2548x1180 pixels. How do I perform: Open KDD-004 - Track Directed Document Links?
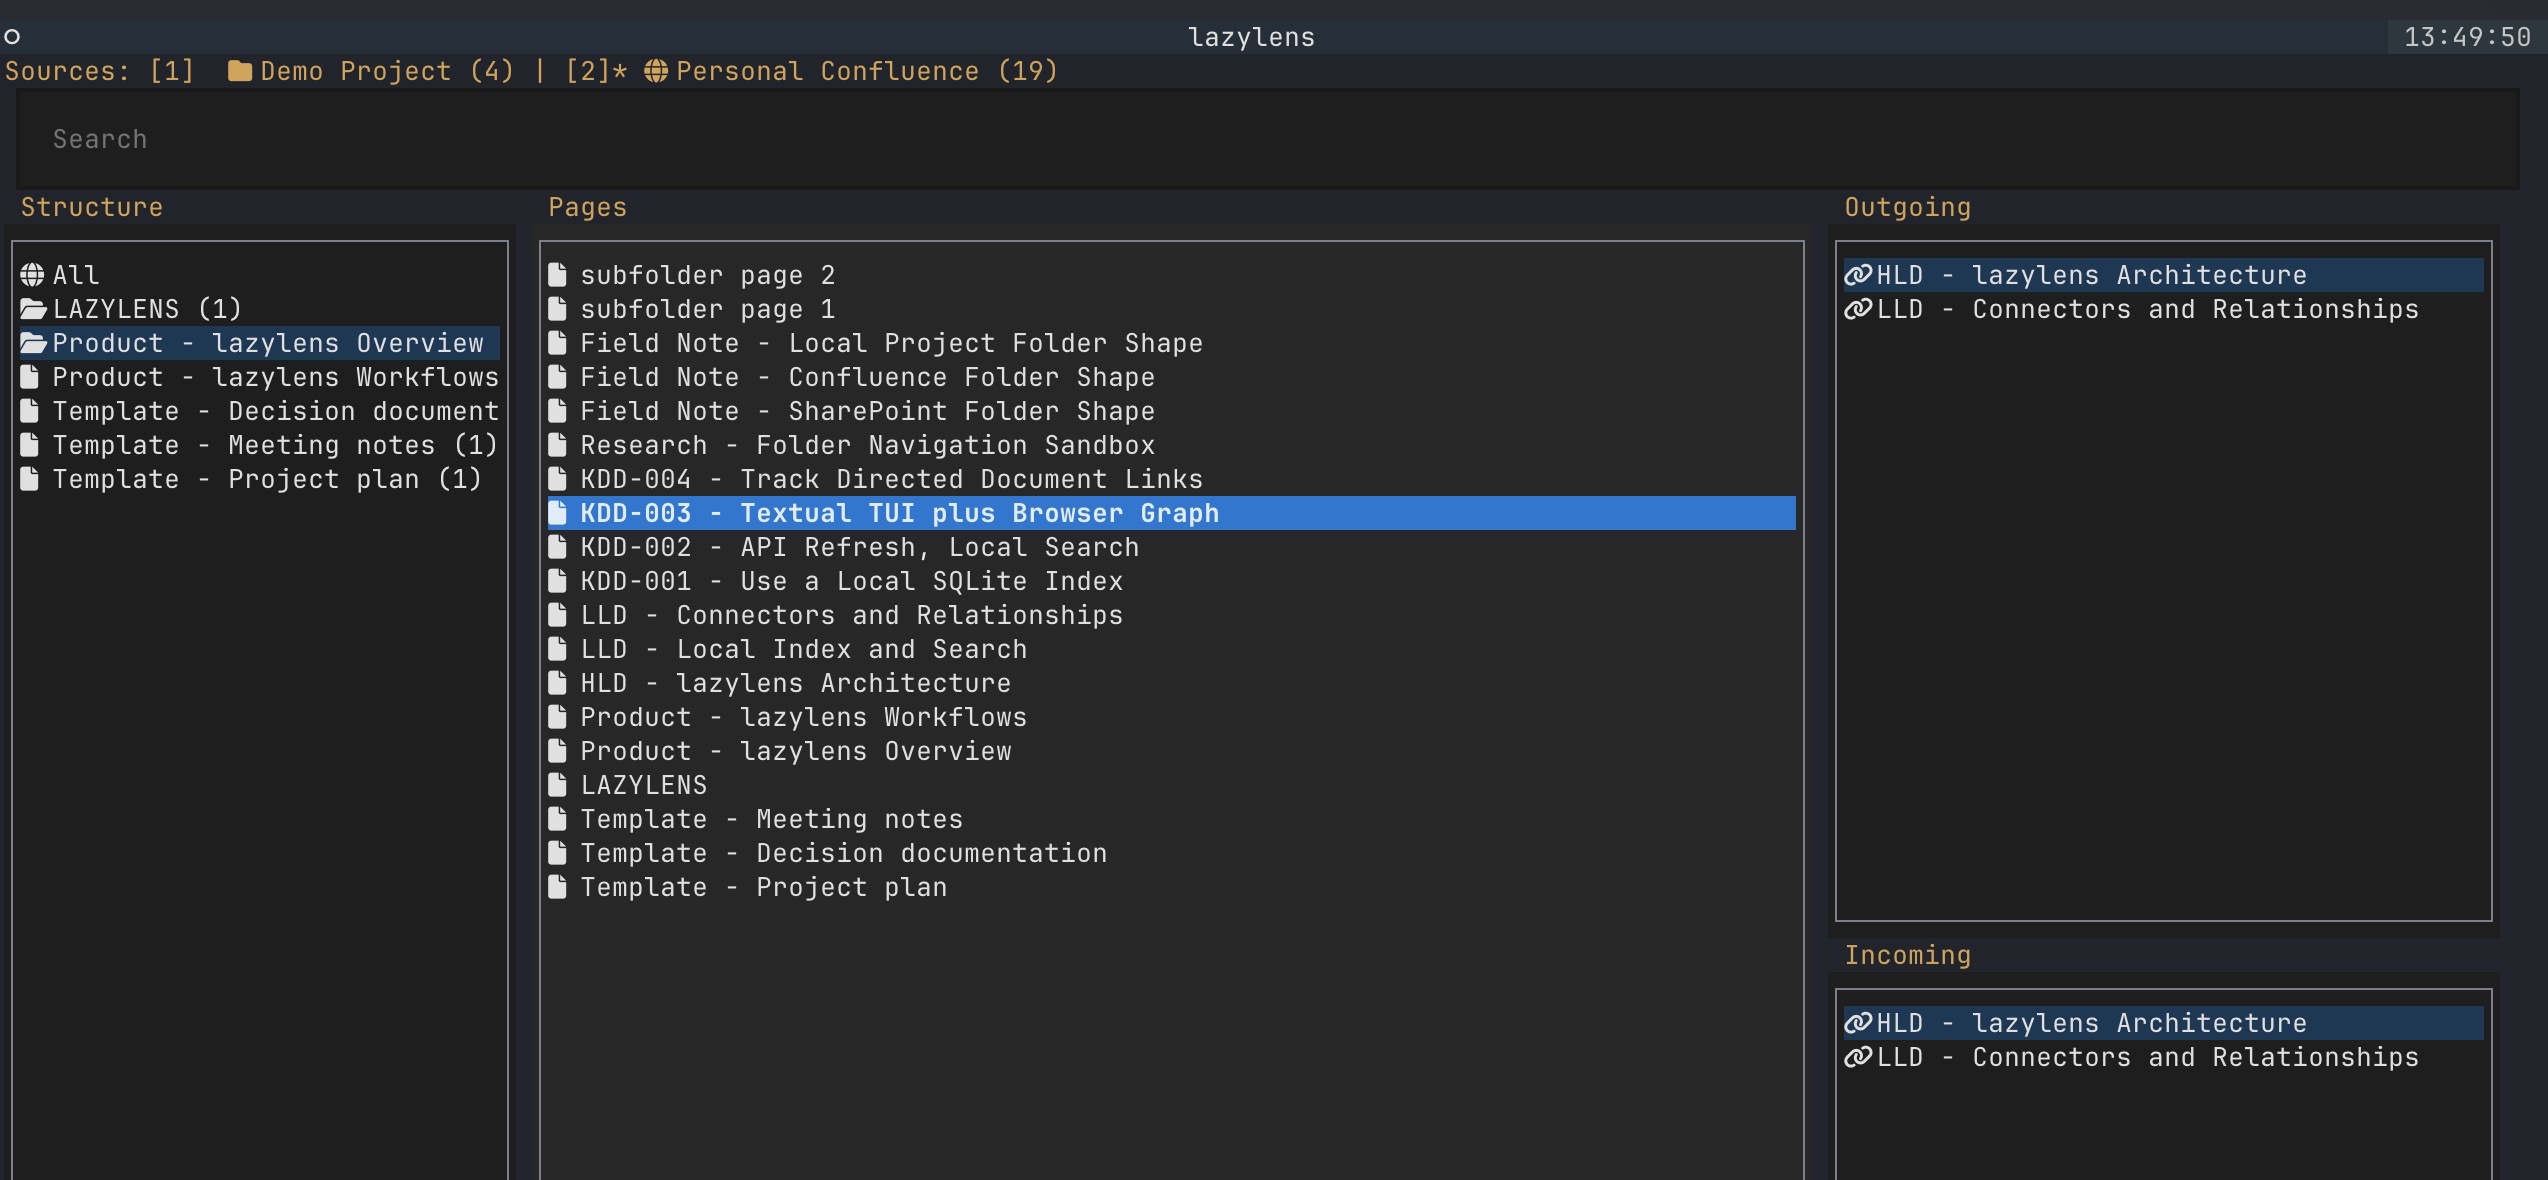click(1172, 479)
